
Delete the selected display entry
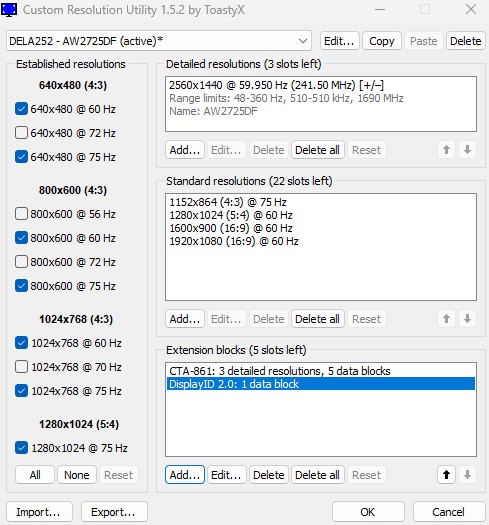tap(466, 41)
